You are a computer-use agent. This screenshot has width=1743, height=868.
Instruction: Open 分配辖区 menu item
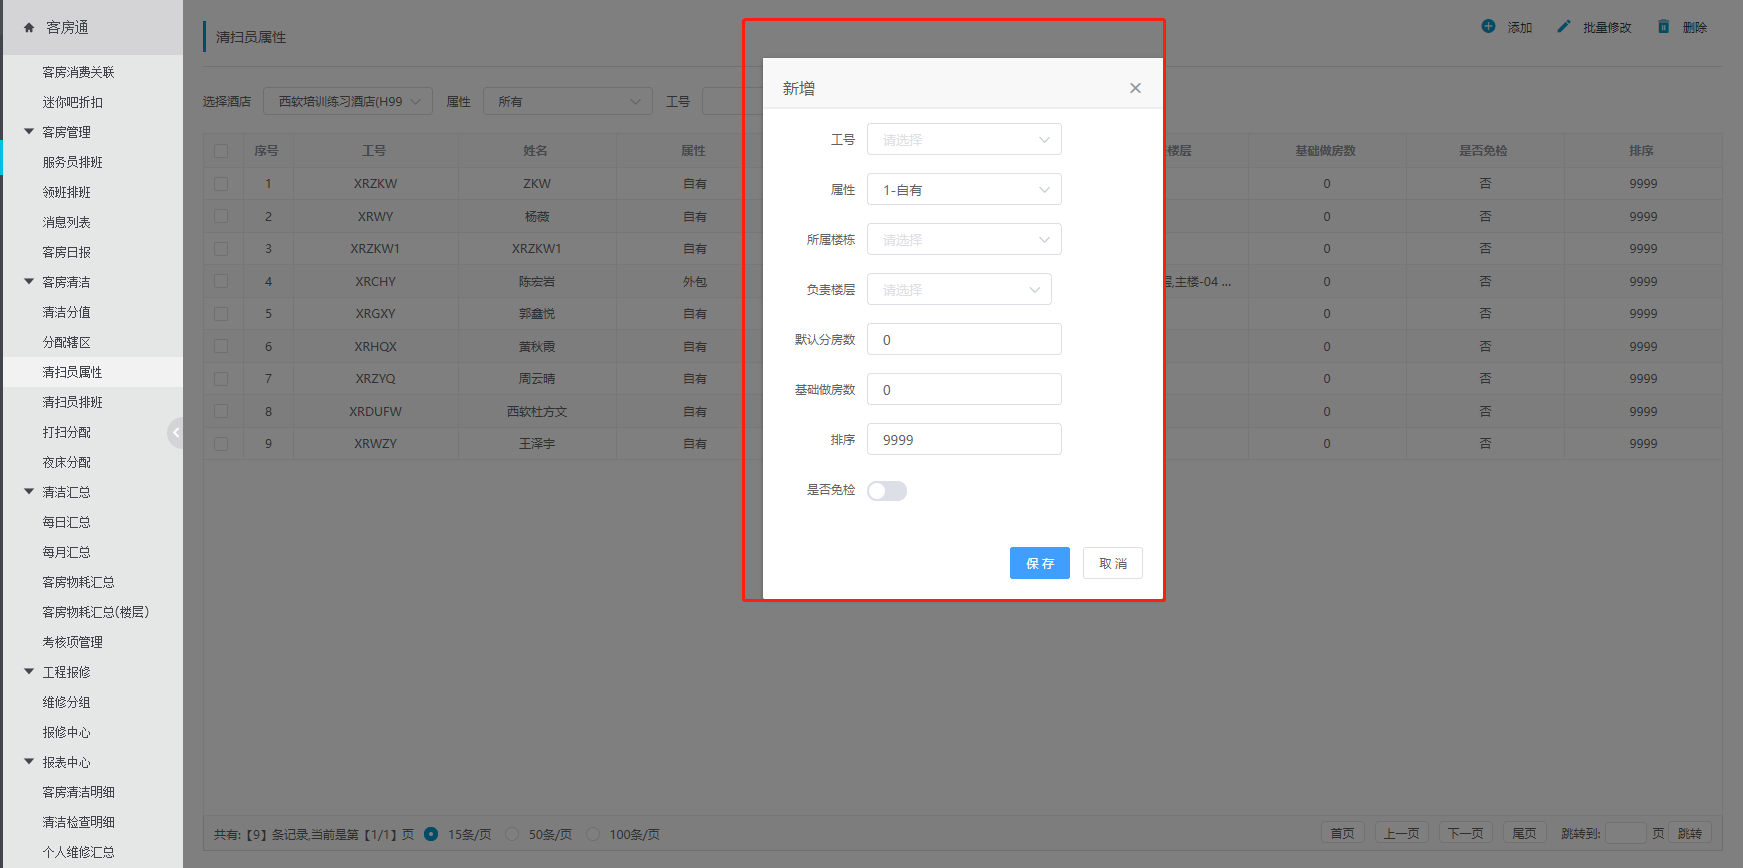[66, 342]
